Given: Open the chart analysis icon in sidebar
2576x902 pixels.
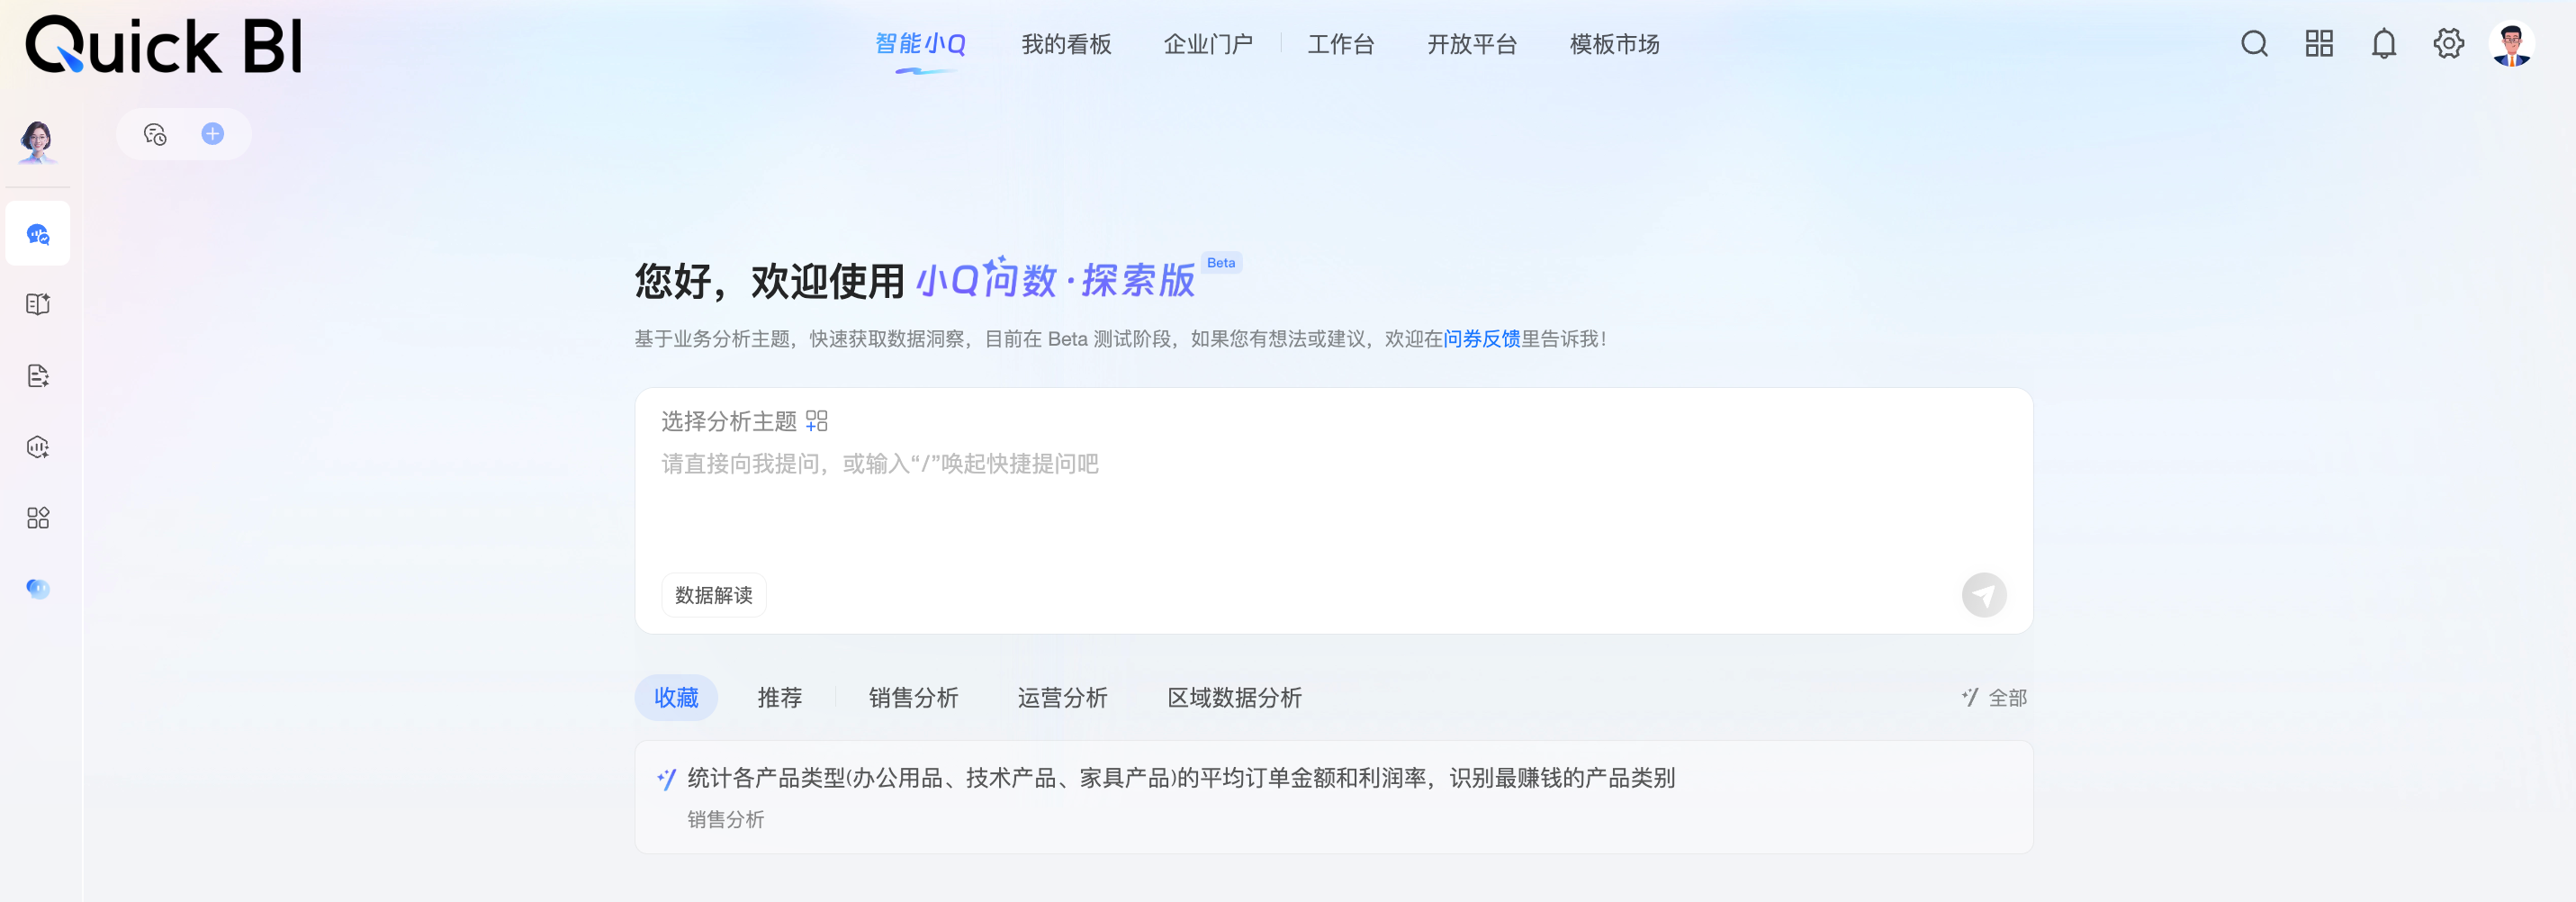Looking at the screenshot, I should (x=38, y=447).
